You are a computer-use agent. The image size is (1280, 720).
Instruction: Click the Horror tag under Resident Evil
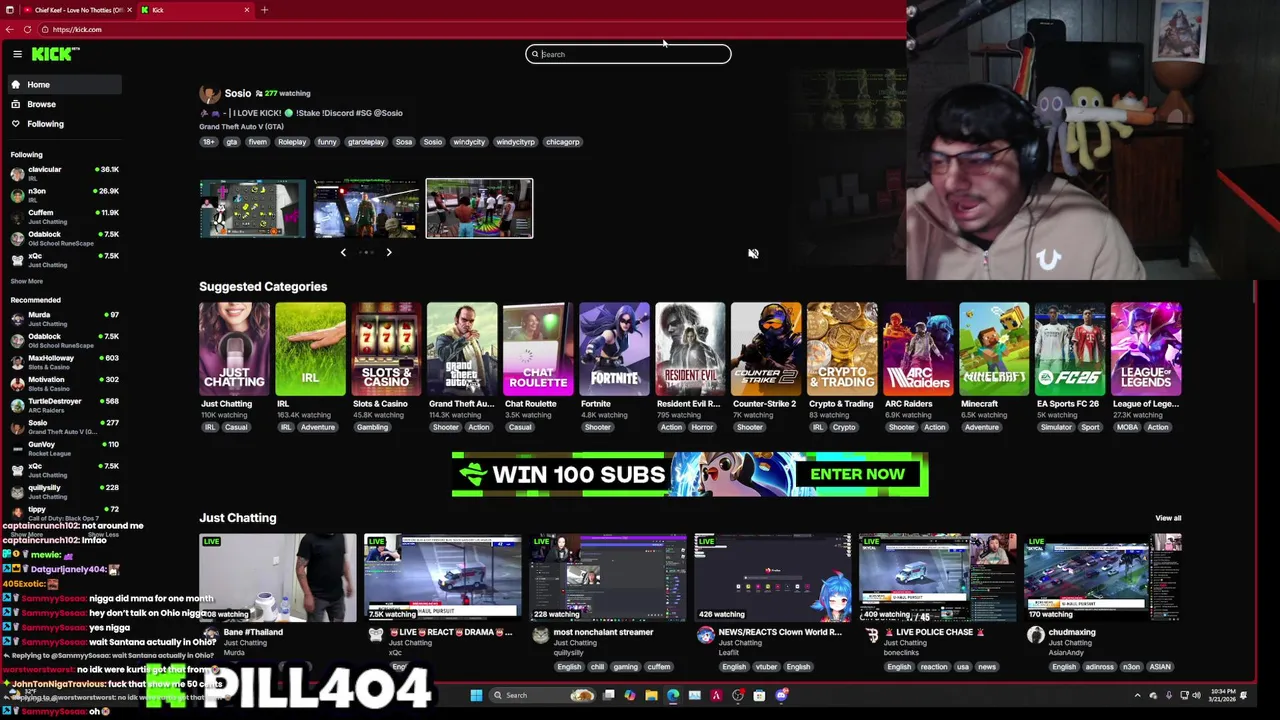(x=702, y=427)
